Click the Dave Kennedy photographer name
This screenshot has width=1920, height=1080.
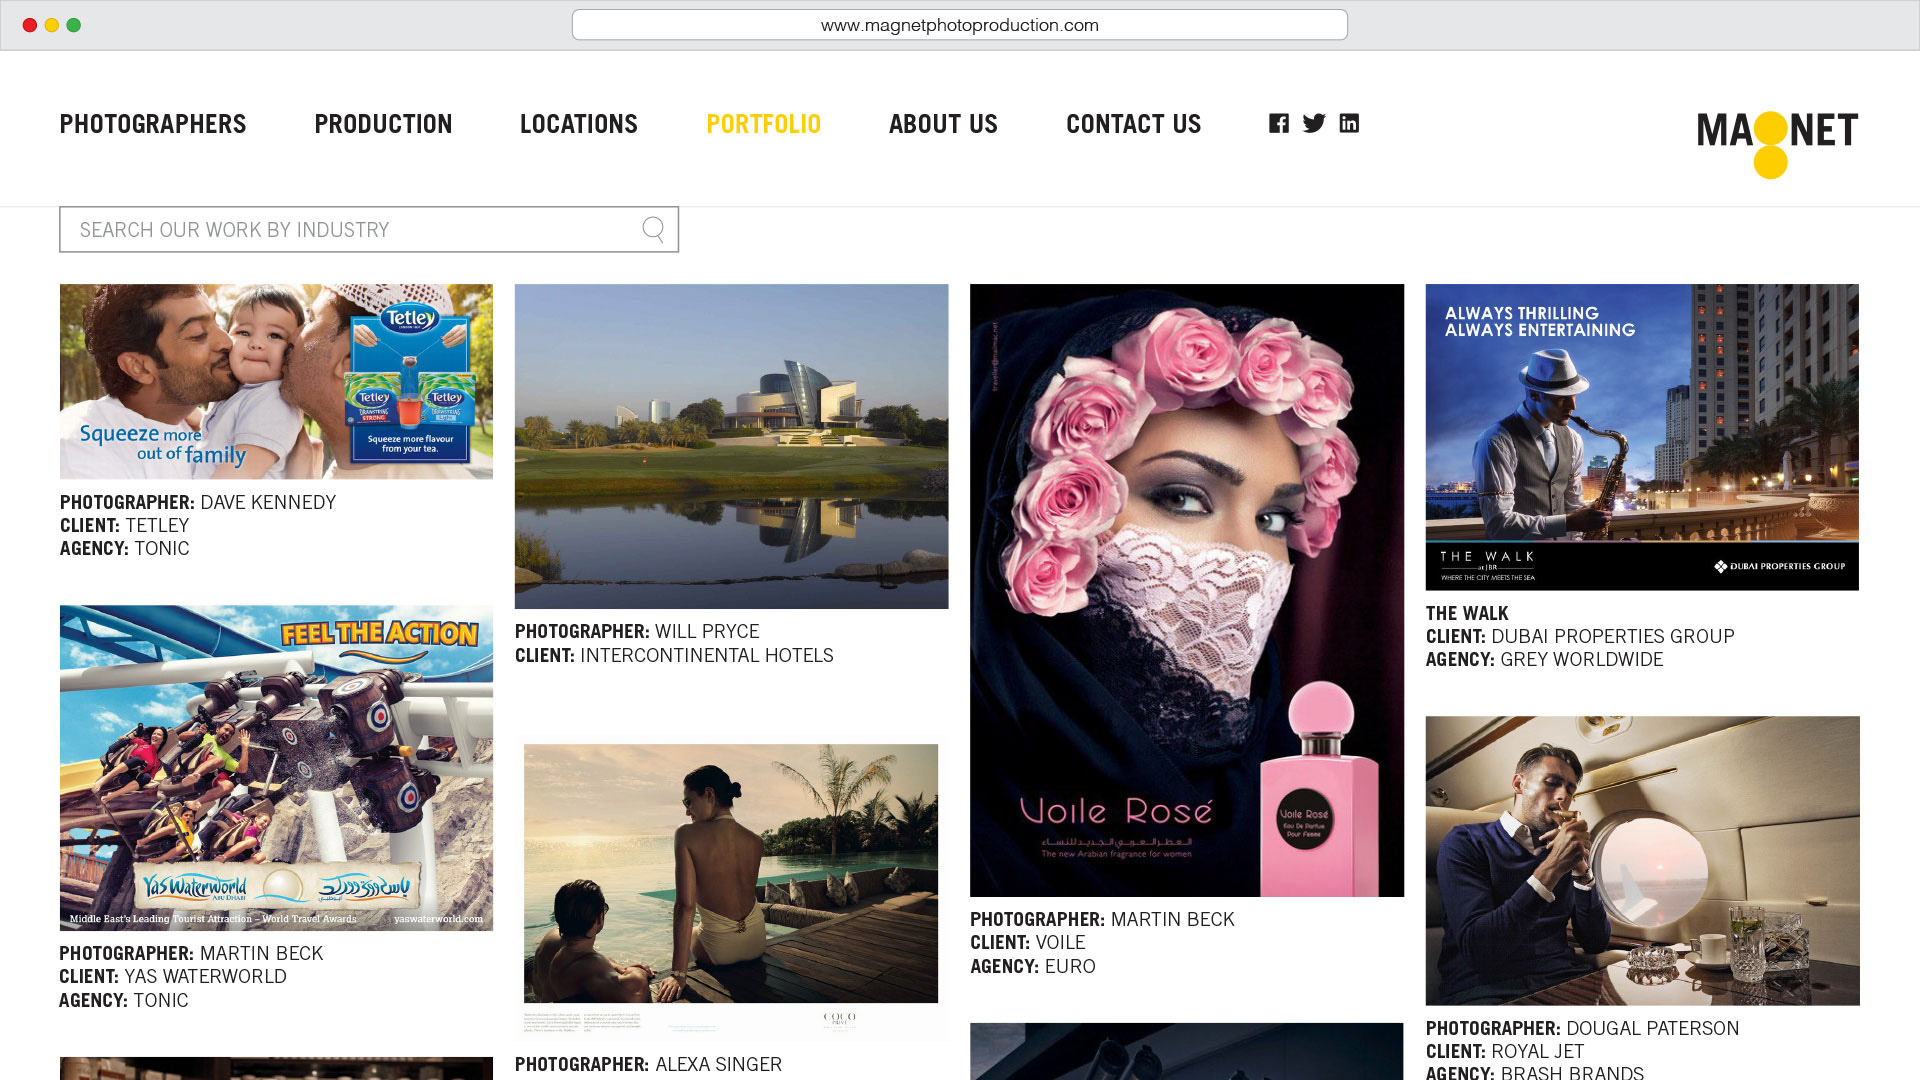(268, 502)
